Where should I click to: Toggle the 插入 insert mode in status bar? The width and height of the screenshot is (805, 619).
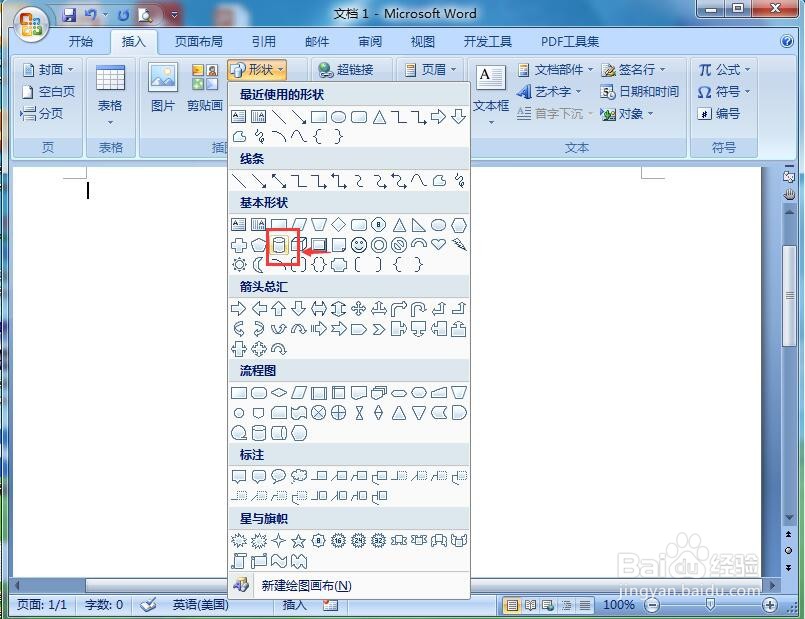point(294,605)
